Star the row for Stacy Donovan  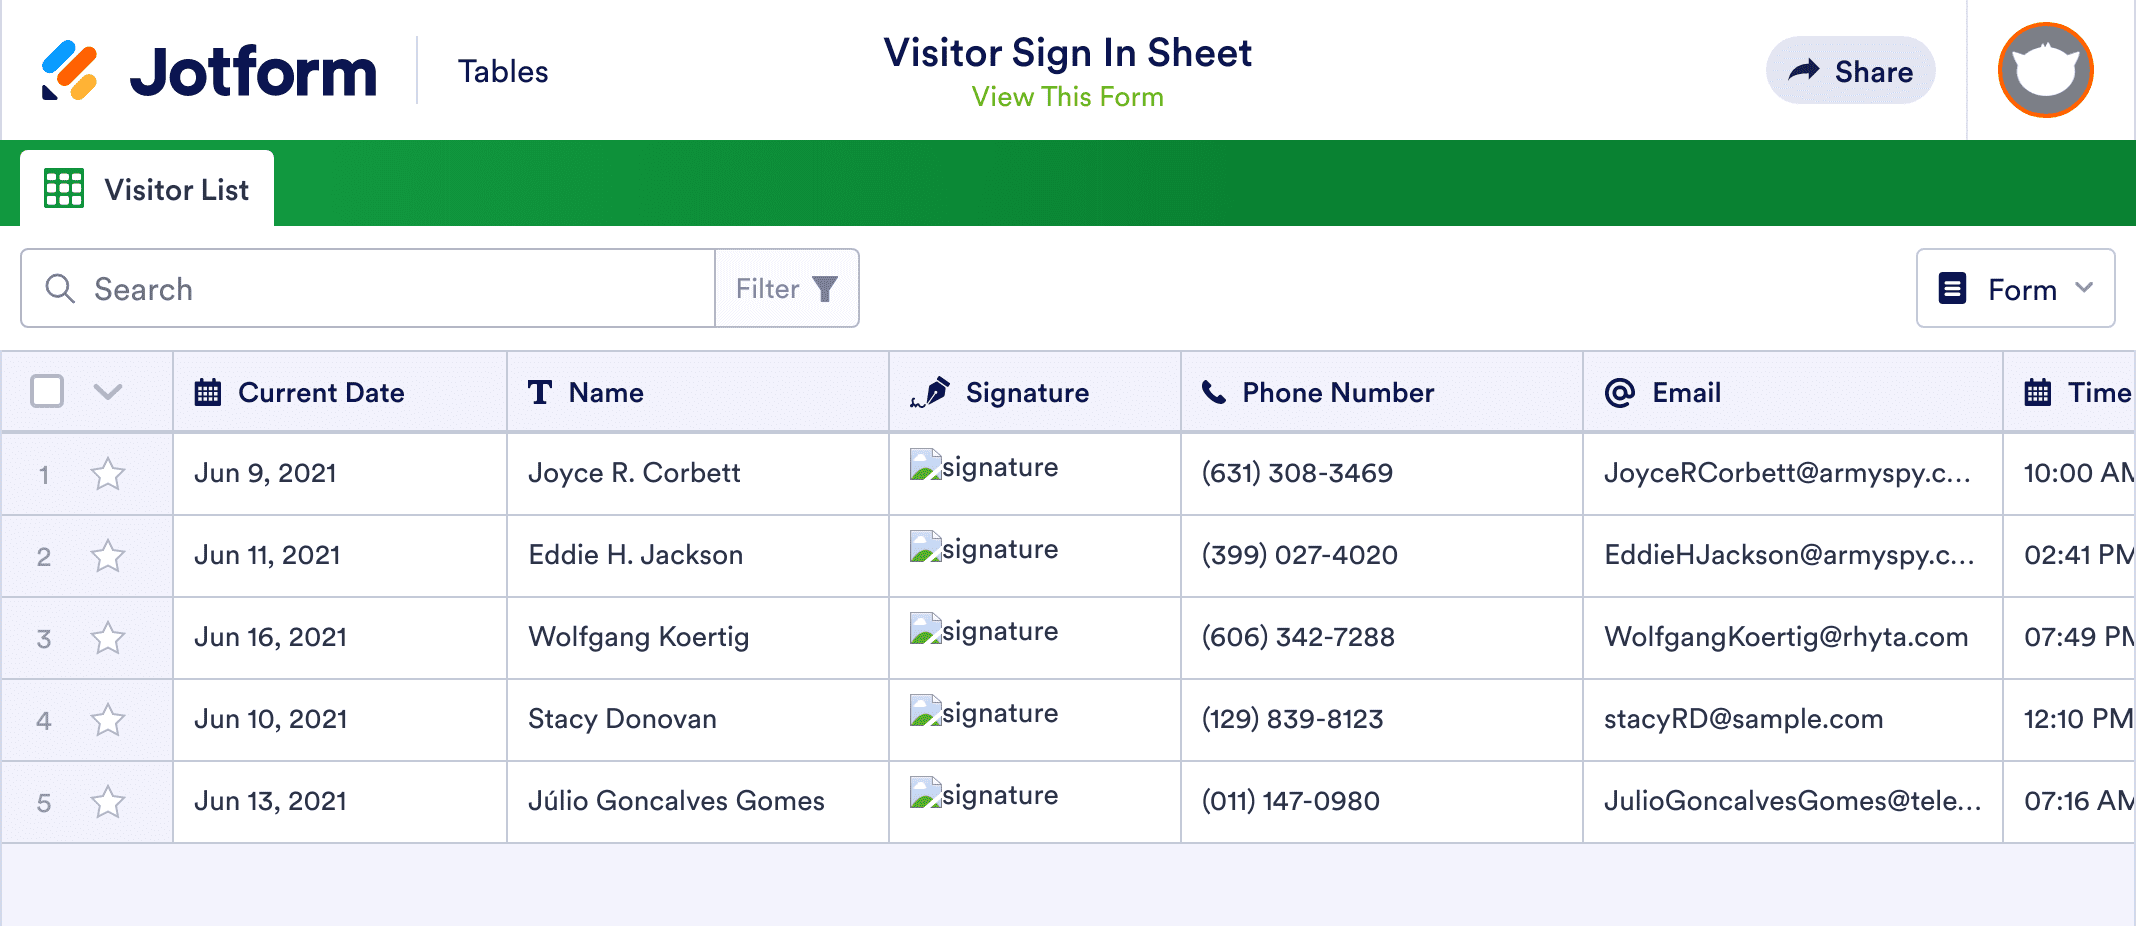(x=107, y=719)
